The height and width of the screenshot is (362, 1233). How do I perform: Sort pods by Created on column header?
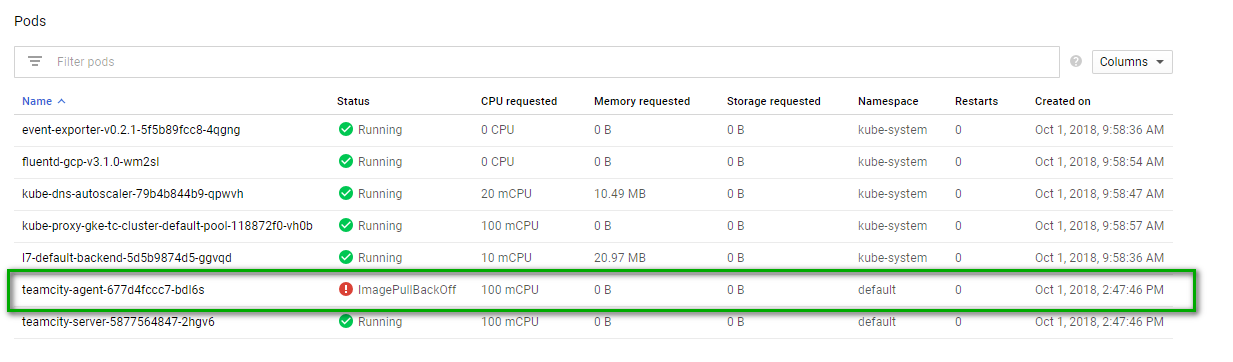pyautogui.click(x=1063, y=101)
